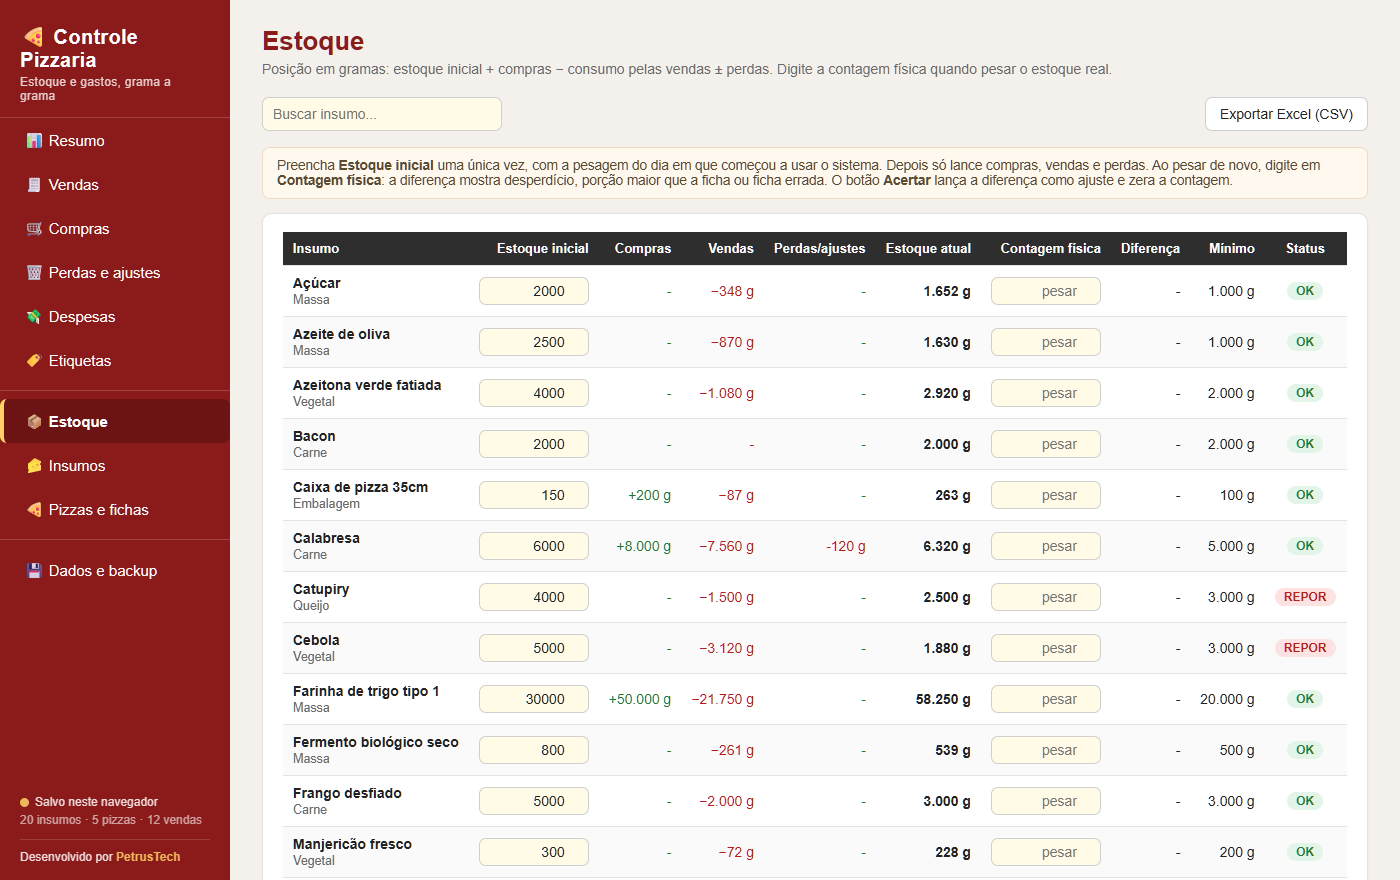Open Dados e backup
Image resolution: width=1400 pixels, height=880 pixels.
tap(115, 571)
